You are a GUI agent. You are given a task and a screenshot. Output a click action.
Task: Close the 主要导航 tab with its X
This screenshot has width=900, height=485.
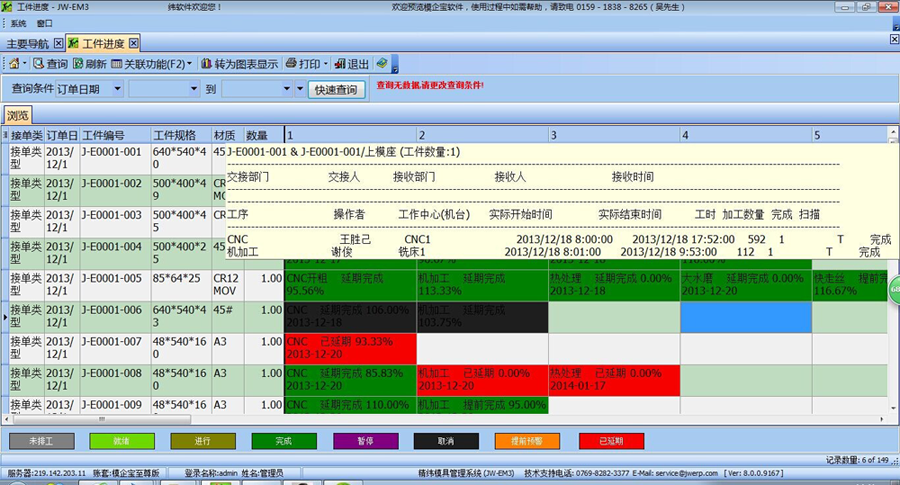pos(58,43)
